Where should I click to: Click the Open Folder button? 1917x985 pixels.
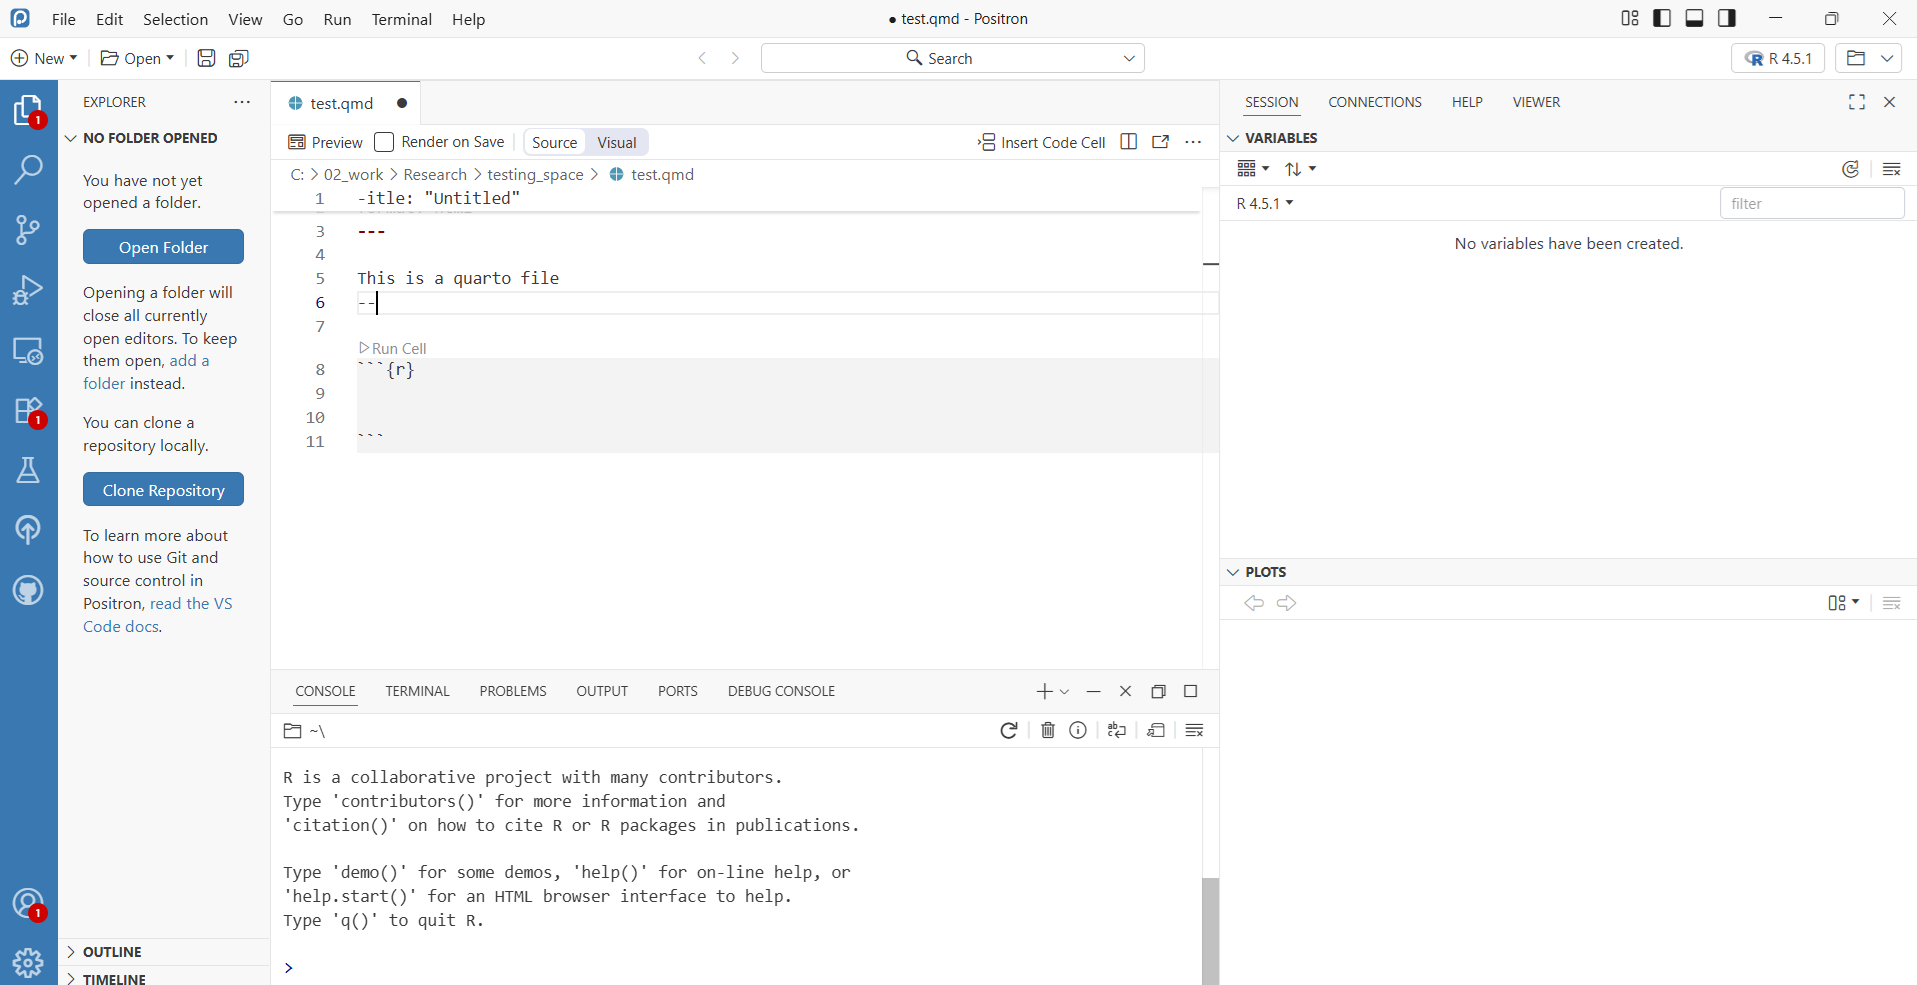click(163, 247)
